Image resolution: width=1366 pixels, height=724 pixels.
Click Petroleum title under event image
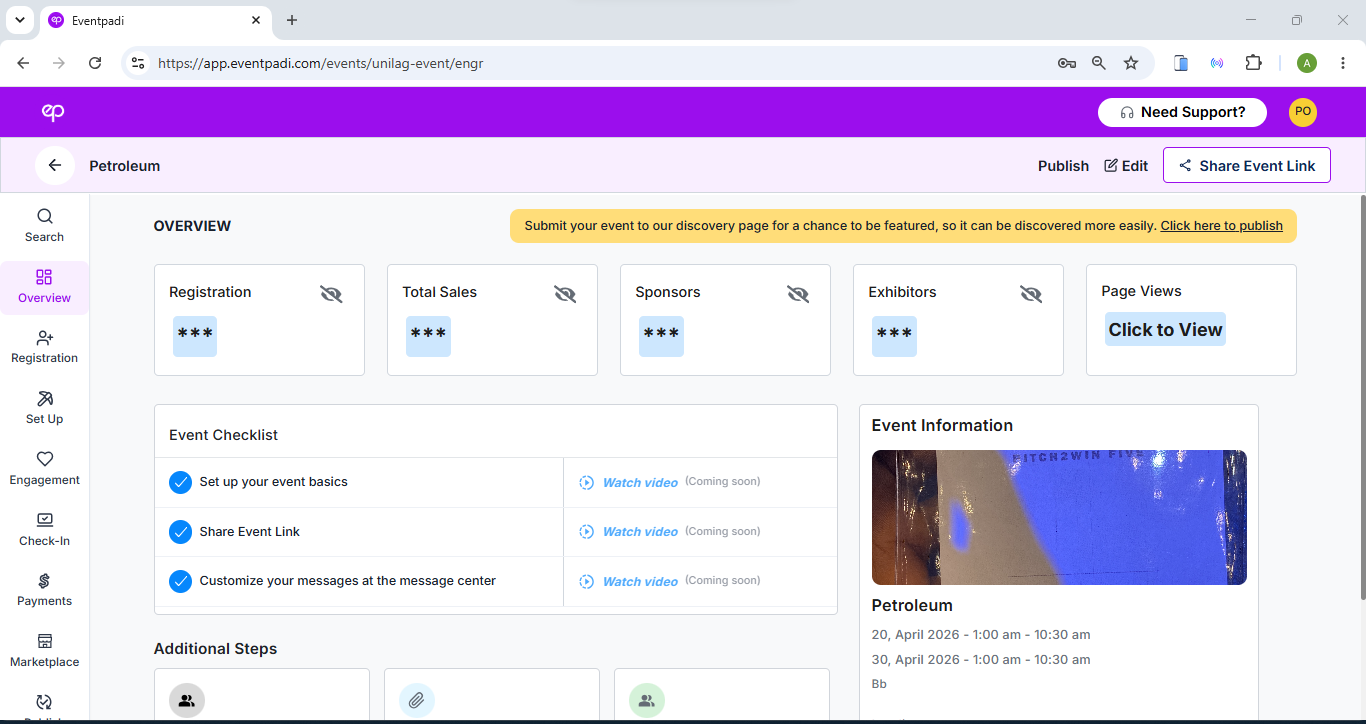click(912, 606)
